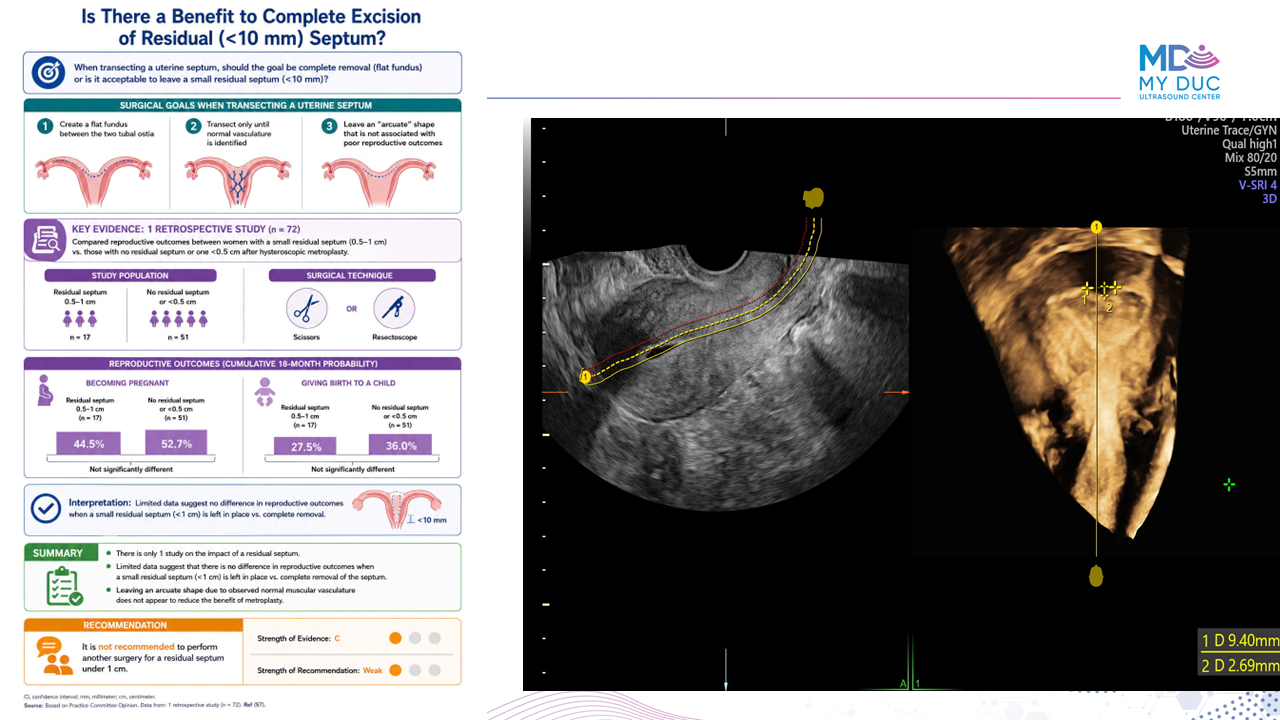Select the numbered circle 1 surgical goal

coord(44,126)
